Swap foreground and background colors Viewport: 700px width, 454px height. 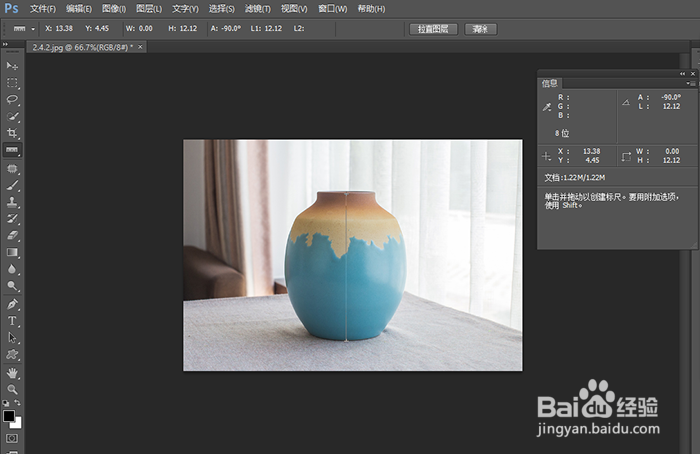(x=17, y=403)
